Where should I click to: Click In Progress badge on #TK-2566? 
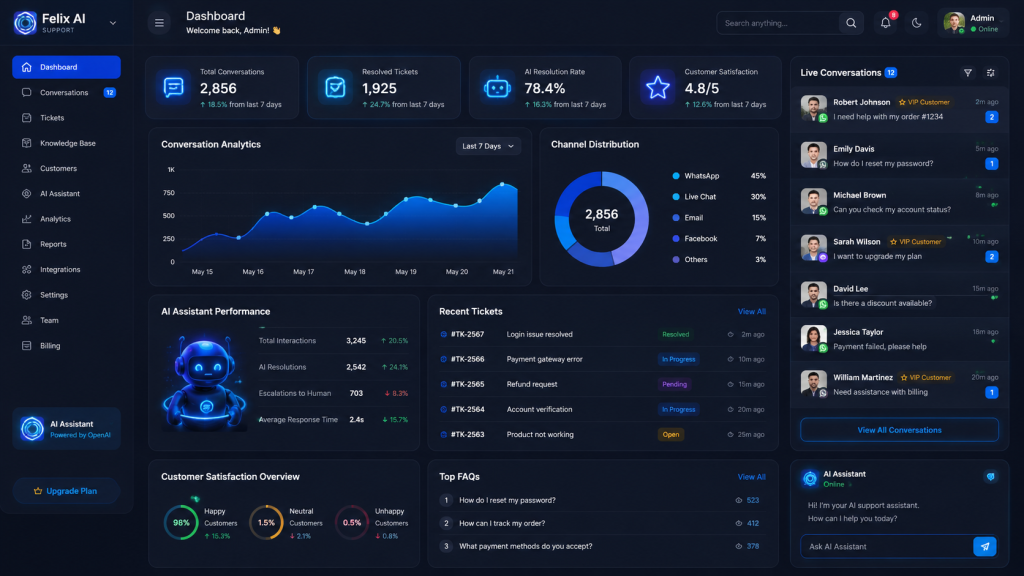(x=679, y=360)
